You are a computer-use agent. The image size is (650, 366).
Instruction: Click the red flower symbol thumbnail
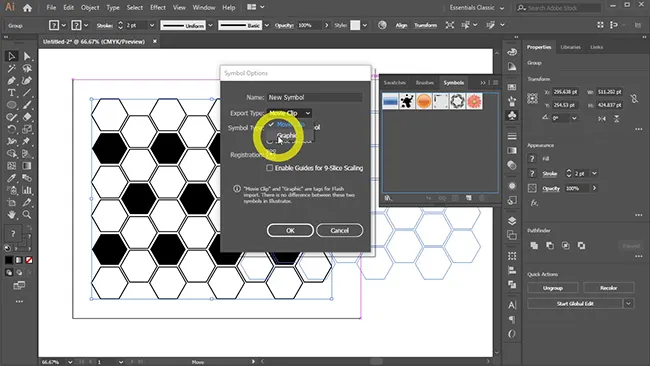pos(474,101)
